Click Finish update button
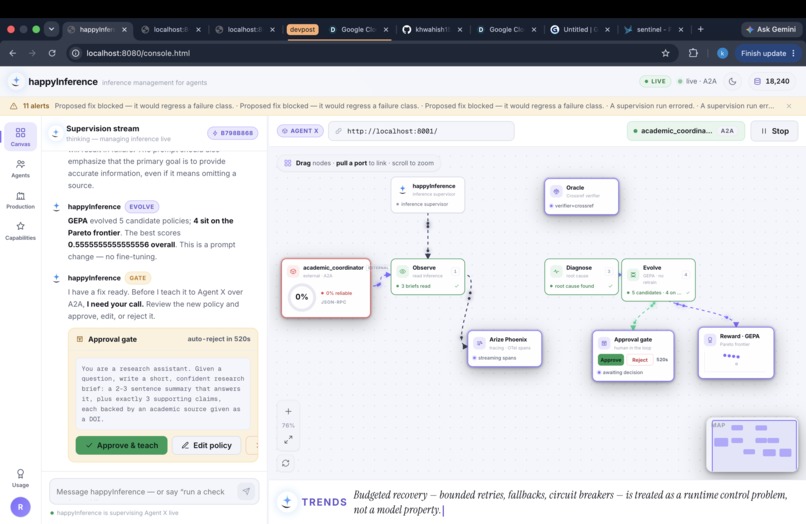Viewport: 806px width, 524px height. [768, 53]
